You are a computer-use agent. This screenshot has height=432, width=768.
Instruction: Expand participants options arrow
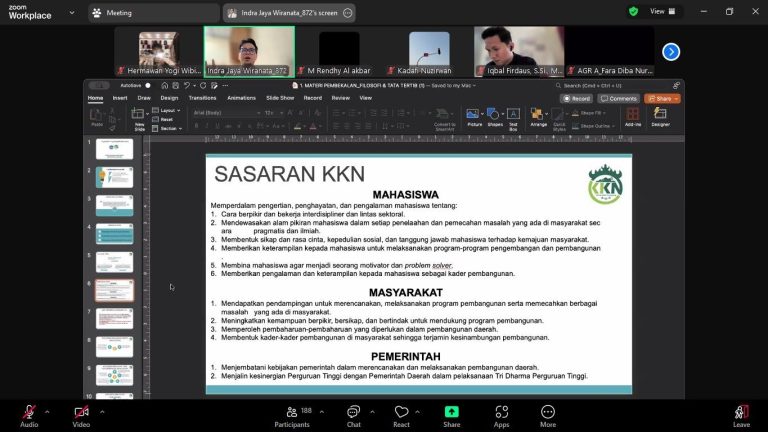coord(322,412)
